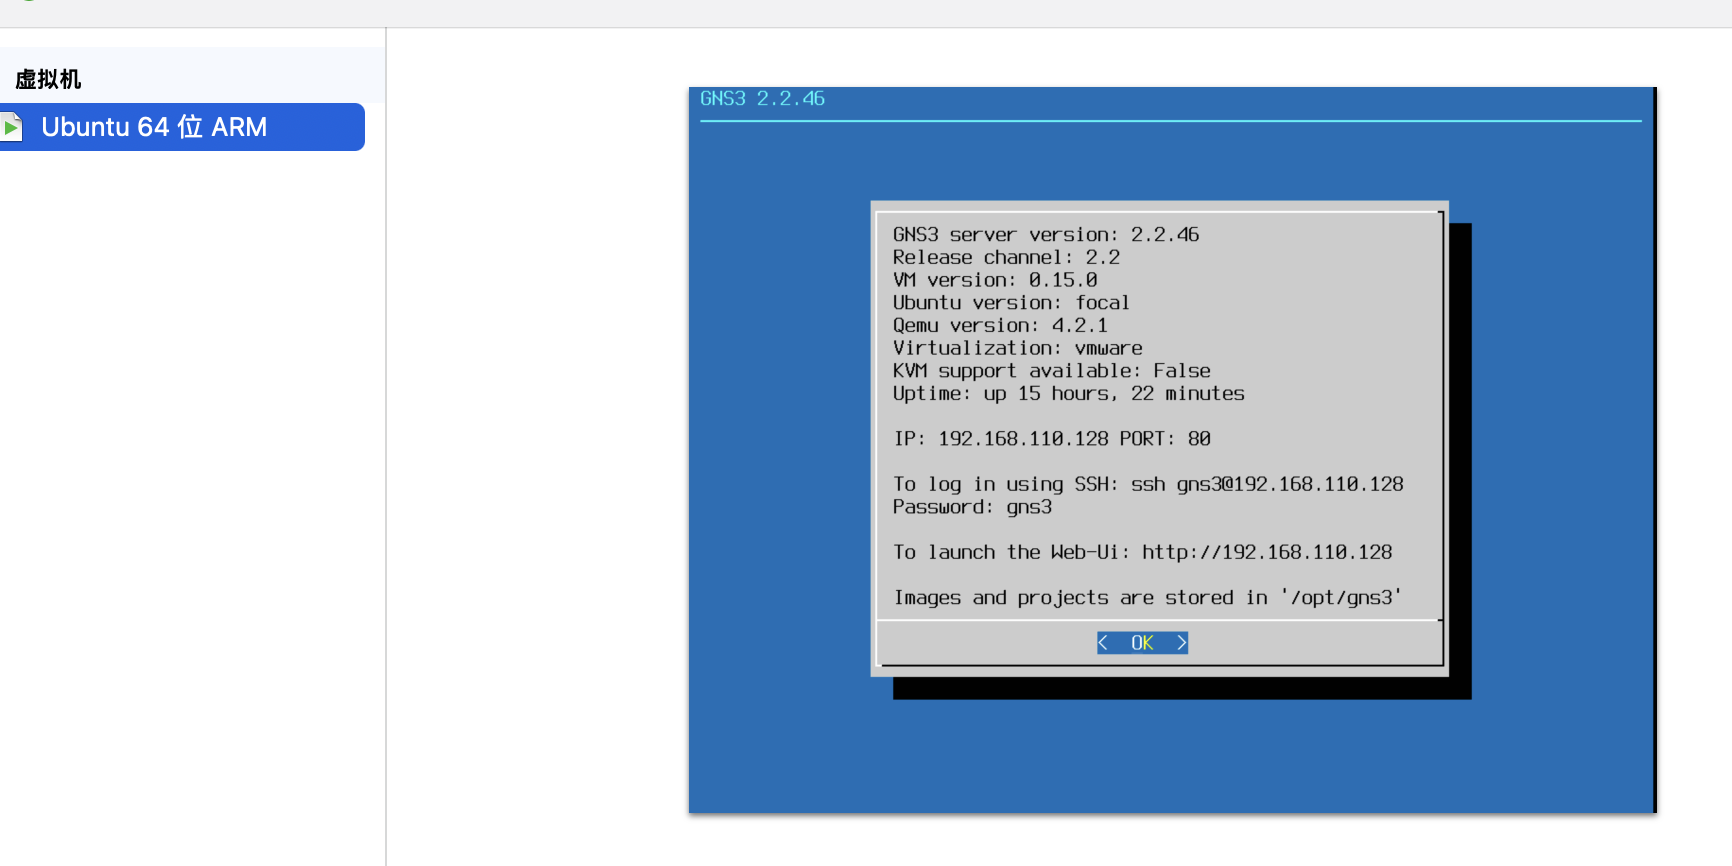
Task: Click the running VM icon beside Ubuntu 64
Action: pos(11,127)
